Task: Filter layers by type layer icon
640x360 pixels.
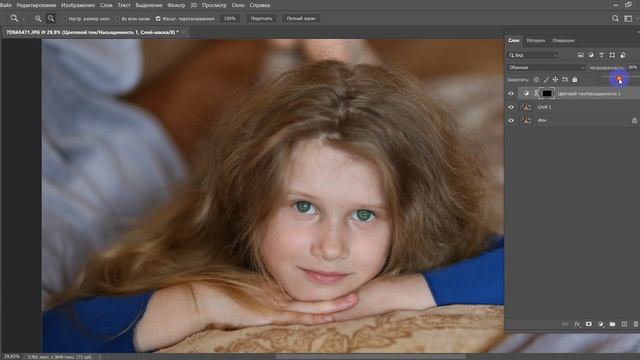Action: pyautogui.click(x=602, y=55)
